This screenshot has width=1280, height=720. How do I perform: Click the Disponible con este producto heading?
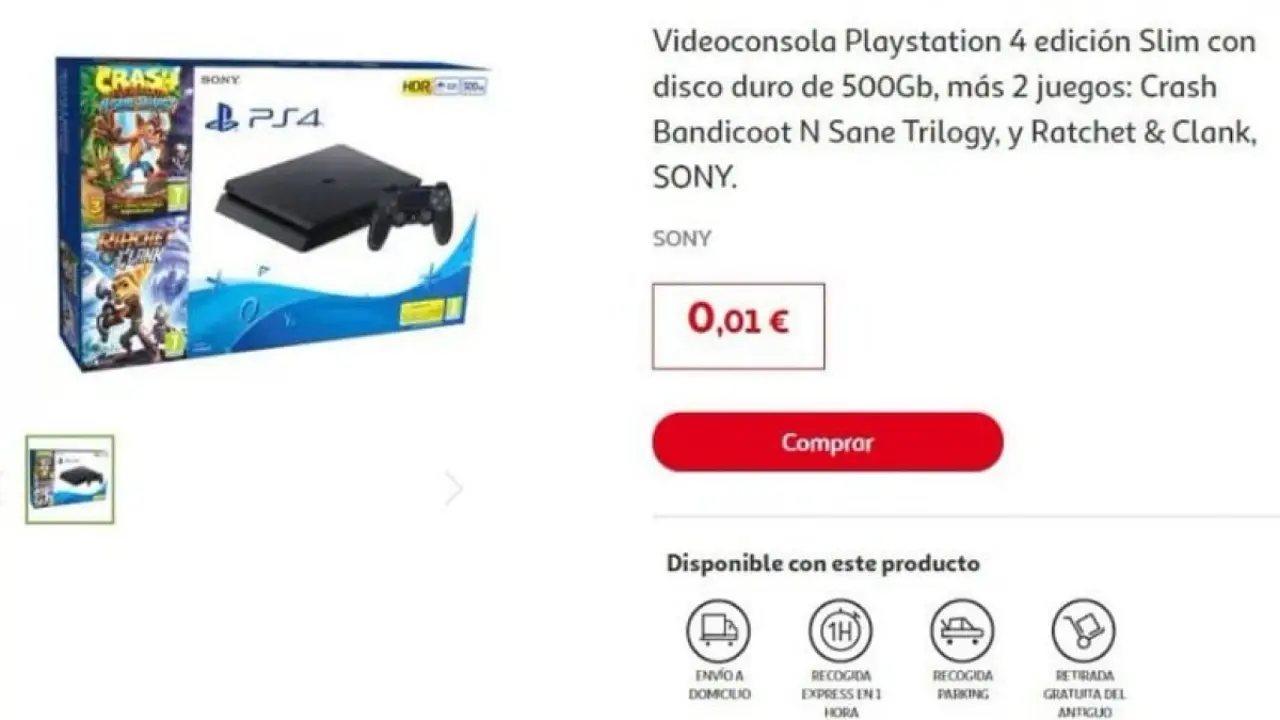823,563
